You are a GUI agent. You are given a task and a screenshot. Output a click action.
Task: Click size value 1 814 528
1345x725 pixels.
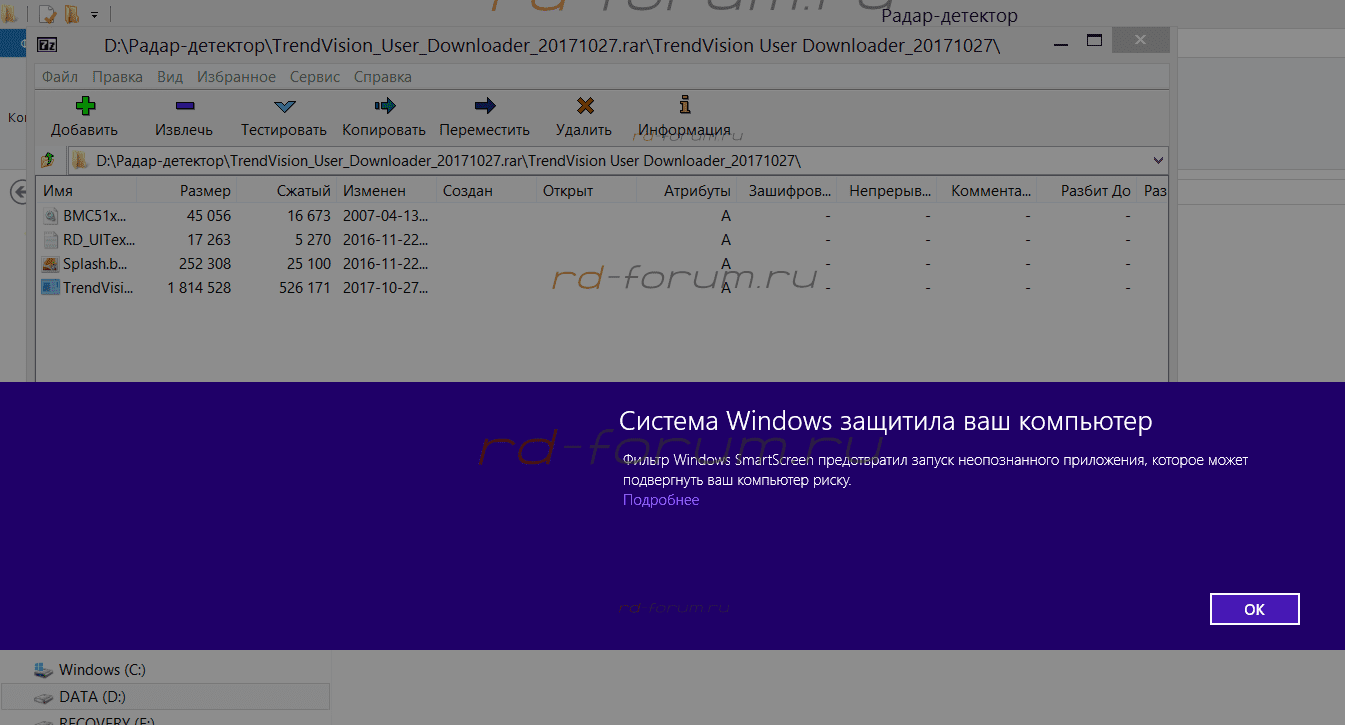(x=199, y=288)
